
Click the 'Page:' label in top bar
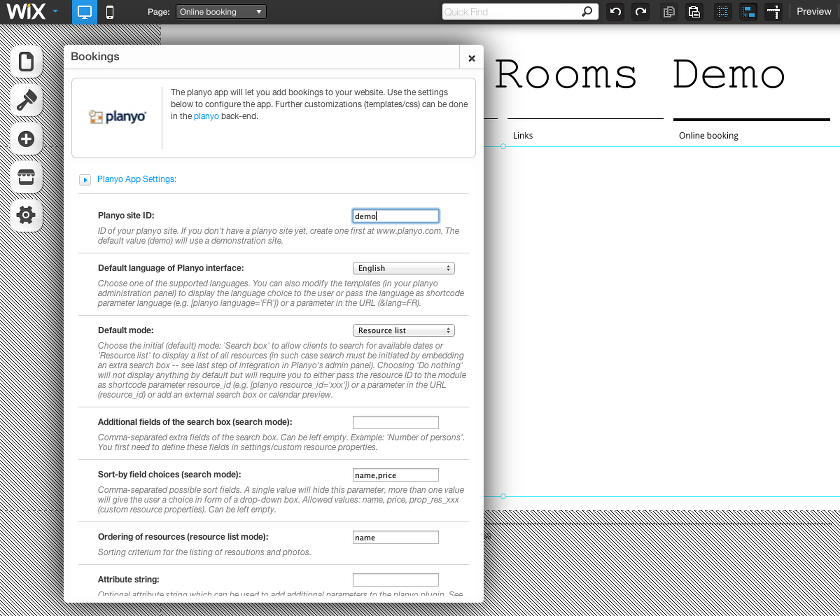(x=159, y=12)
